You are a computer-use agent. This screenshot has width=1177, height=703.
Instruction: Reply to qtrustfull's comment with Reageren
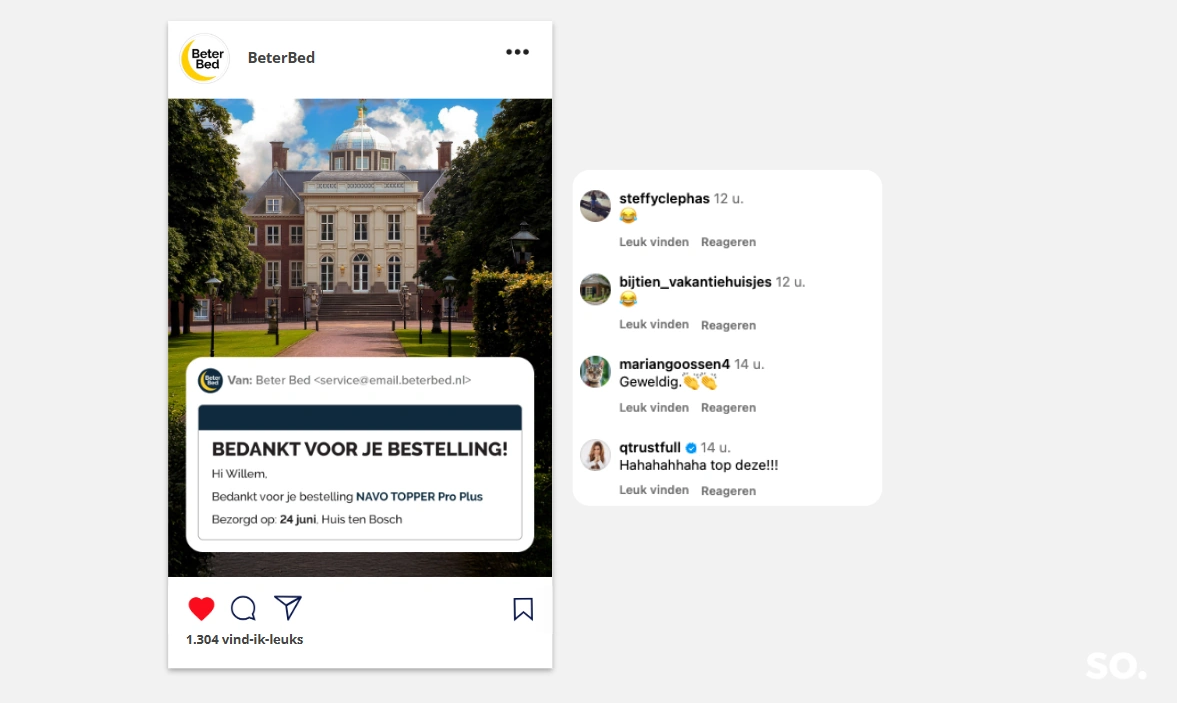[x=728, y=491]
